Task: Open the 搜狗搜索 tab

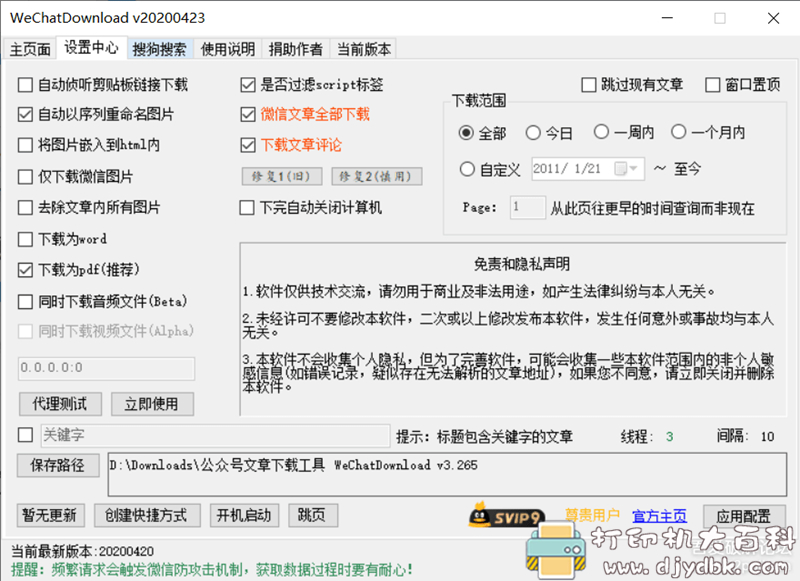Action: tap(159, 49)
